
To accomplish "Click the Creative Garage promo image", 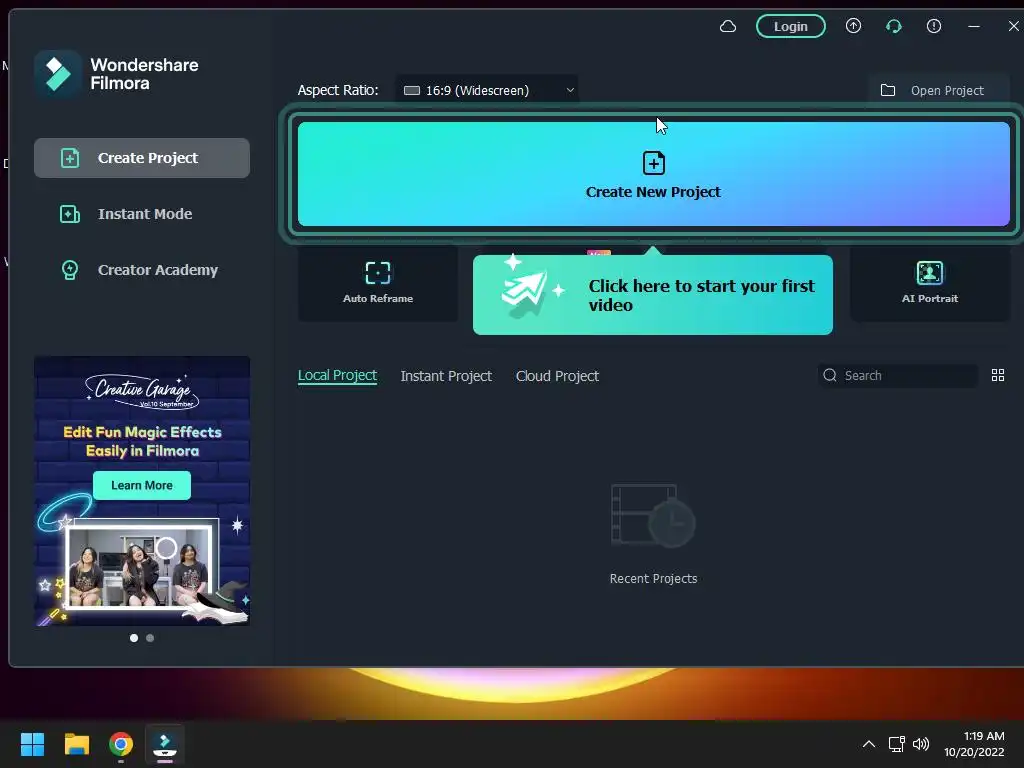I will coord(142,491).
